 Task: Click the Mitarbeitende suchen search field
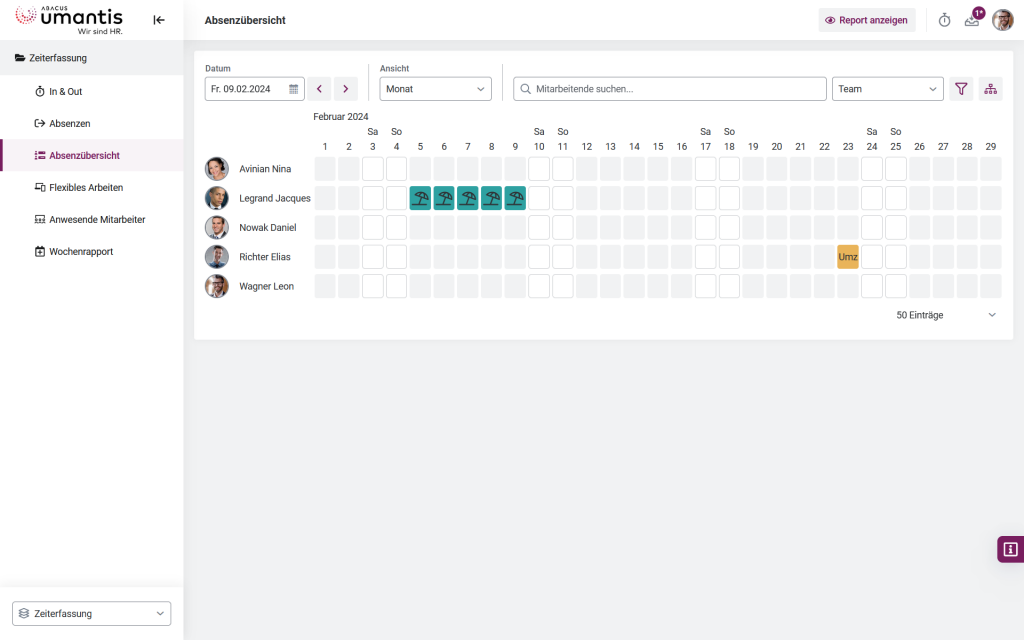(x=670, y=89)
